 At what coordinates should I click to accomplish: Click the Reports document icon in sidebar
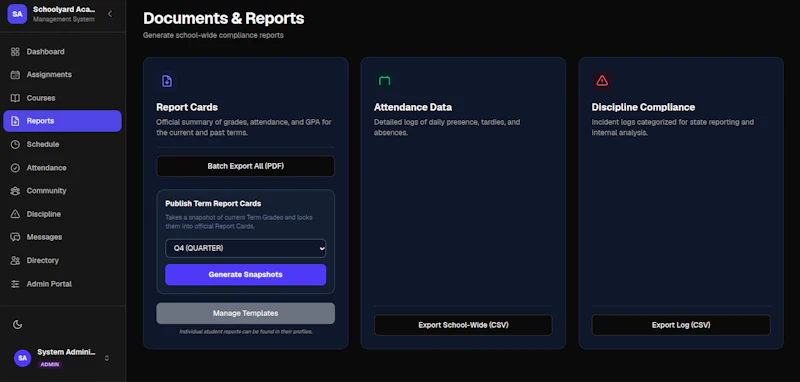15,121
